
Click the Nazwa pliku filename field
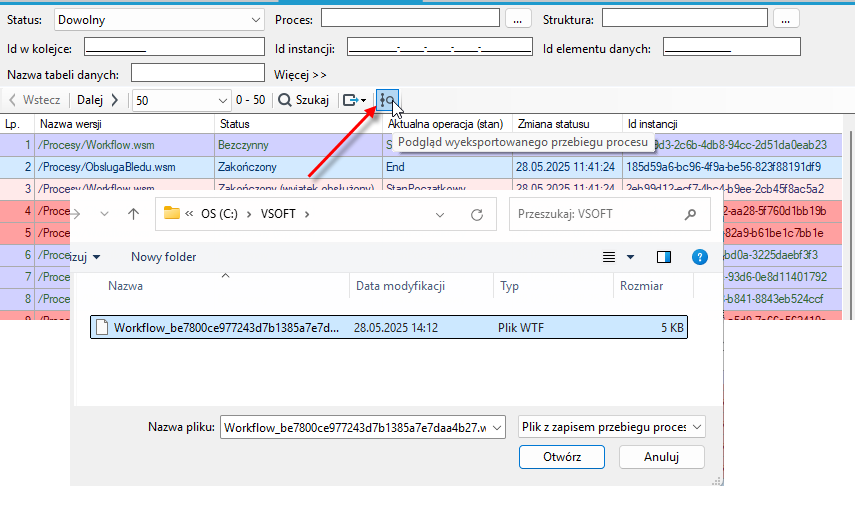coord(355,428)
